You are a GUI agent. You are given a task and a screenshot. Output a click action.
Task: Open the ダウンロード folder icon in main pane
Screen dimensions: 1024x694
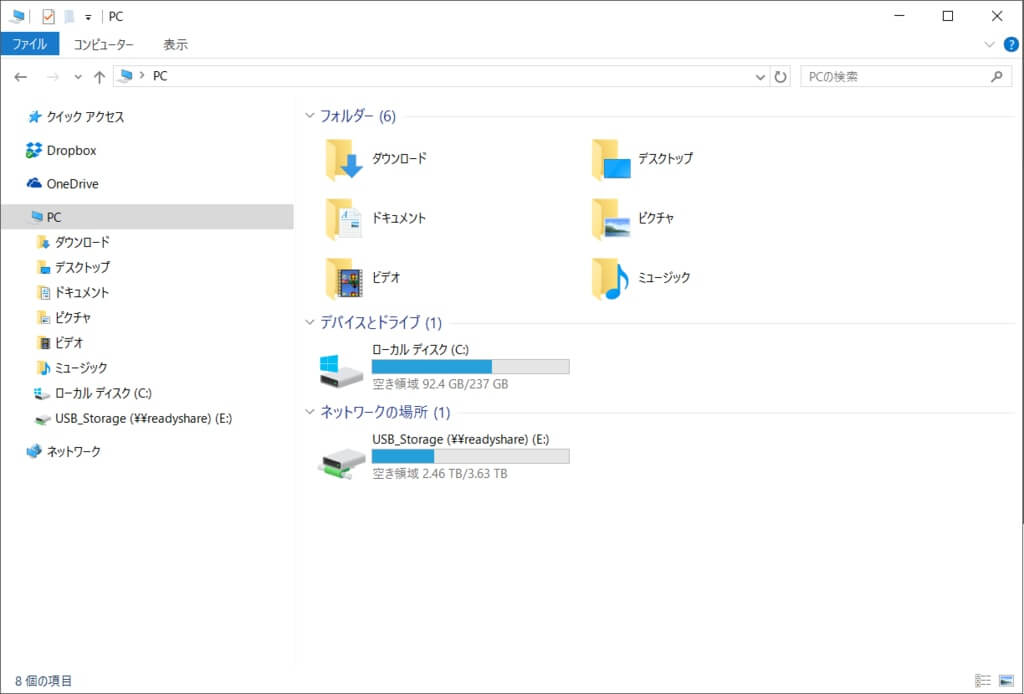click(x=344, y=159)
